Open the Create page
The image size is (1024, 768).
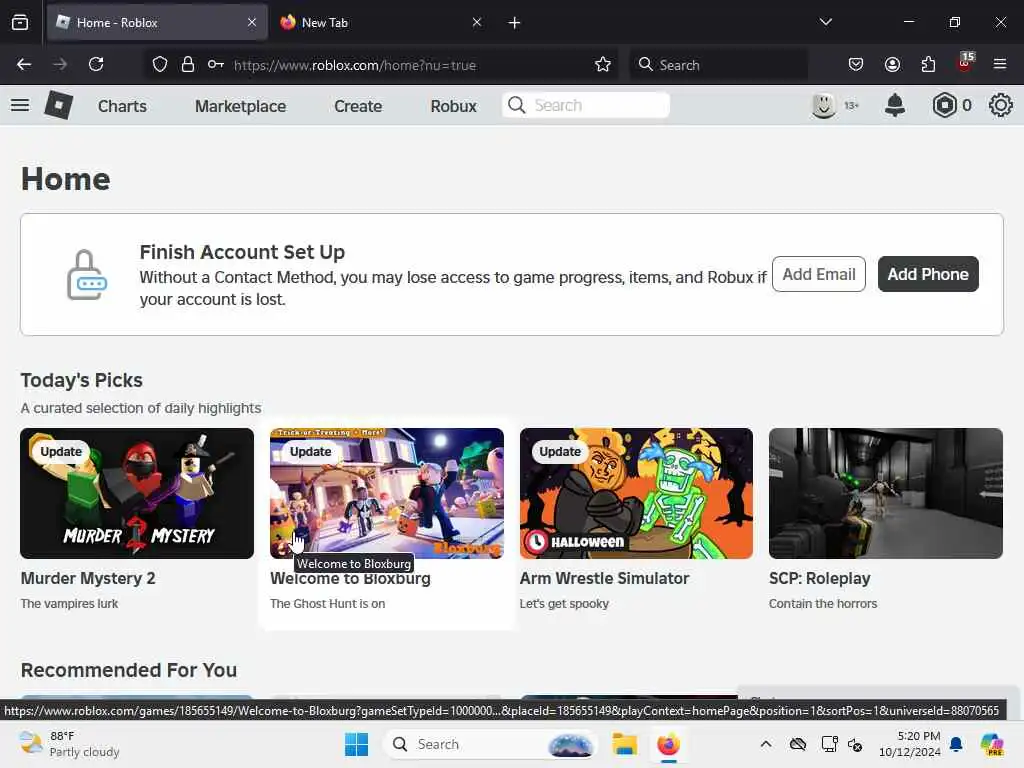tap(358, 106)
